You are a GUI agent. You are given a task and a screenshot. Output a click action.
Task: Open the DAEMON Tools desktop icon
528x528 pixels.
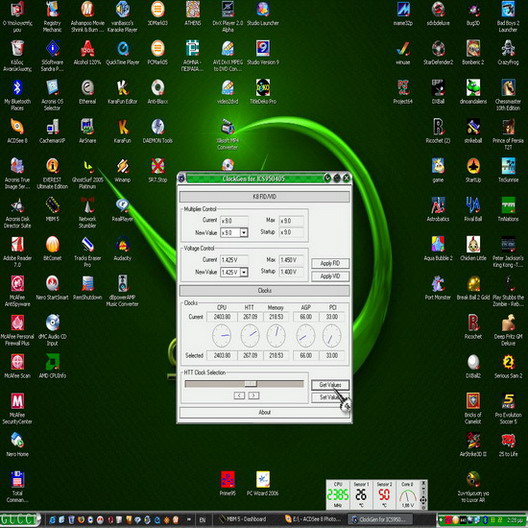(x=158, y=131)
